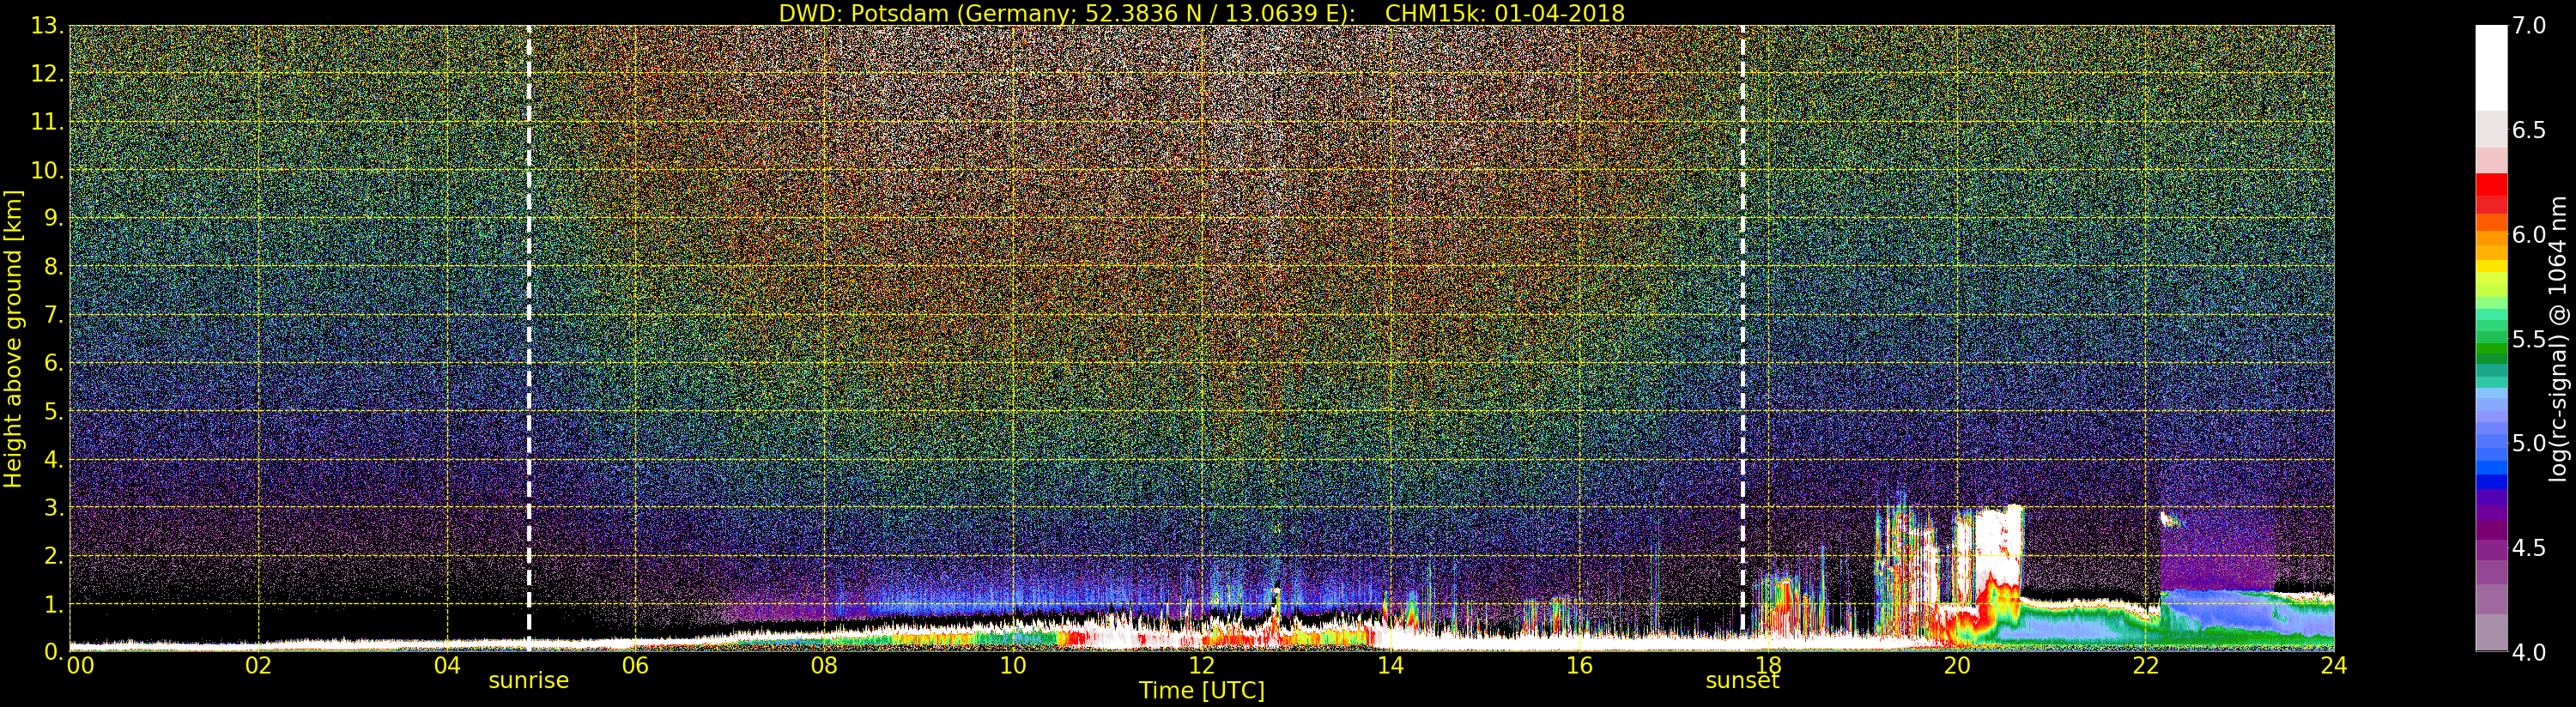Click the 'Height above ground [km]' axis label
This screenshot has height=707, width=2576.
point(13,339)
